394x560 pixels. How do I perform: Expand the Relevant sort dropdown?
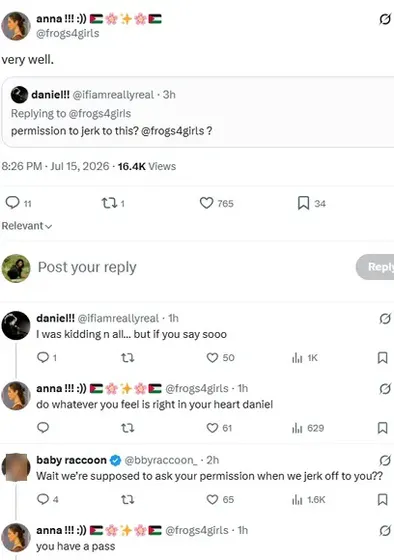(27, 226)
